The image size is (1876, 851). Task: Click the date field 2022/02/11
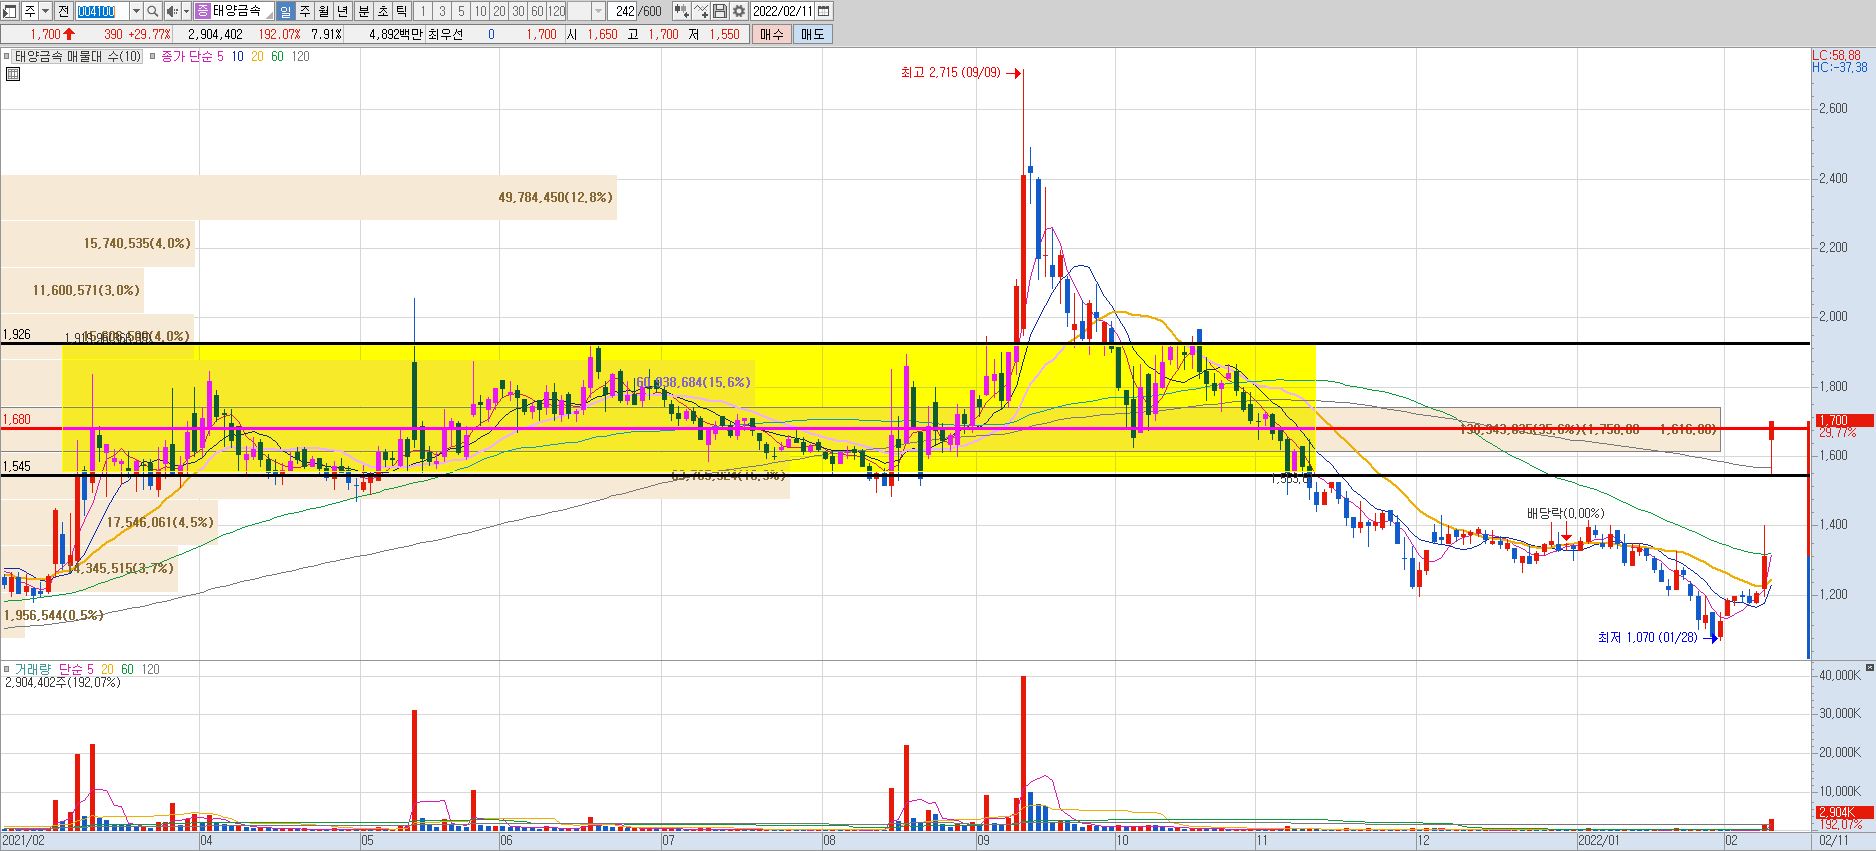[x=783, y=11]
